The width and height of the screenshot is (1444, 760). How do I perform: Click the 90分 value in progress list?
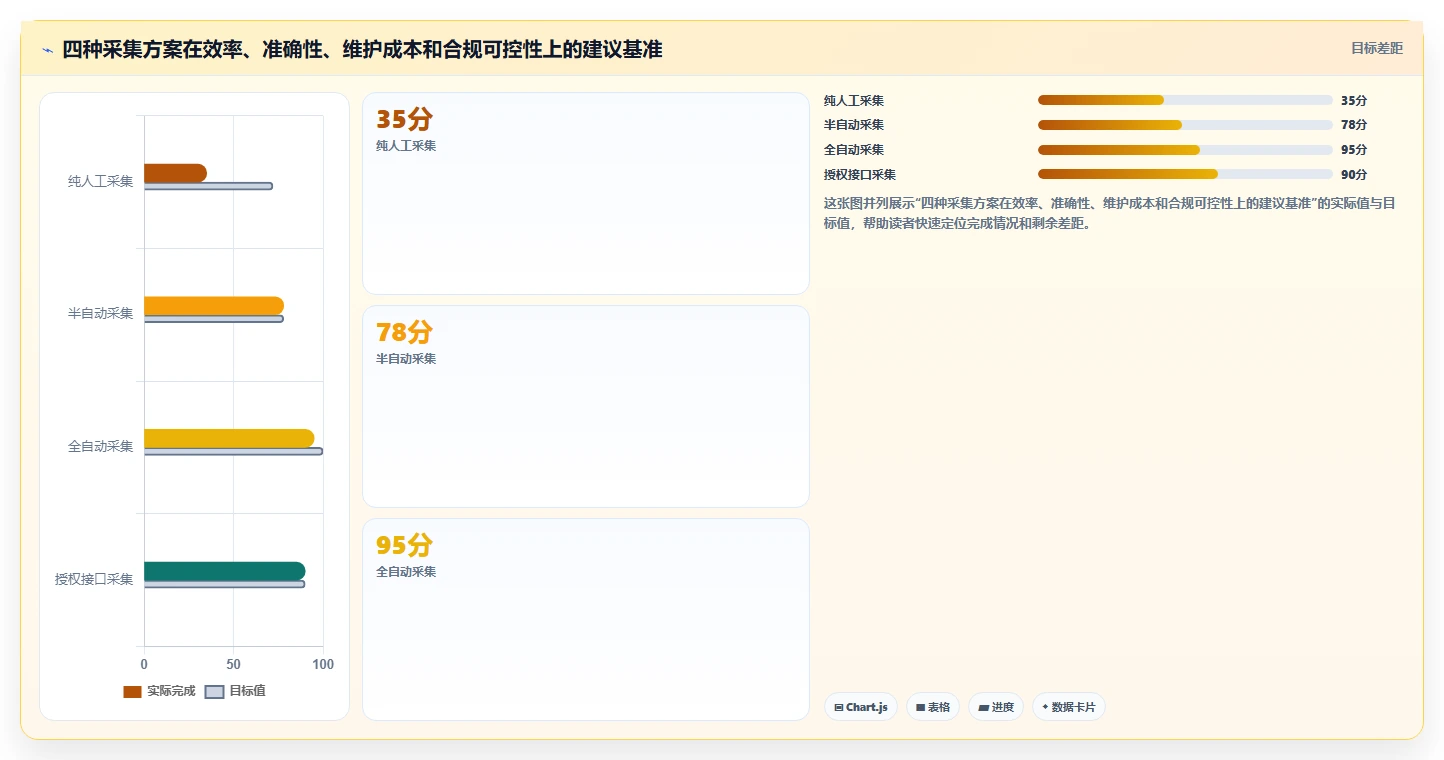[x=1354, y=174]
